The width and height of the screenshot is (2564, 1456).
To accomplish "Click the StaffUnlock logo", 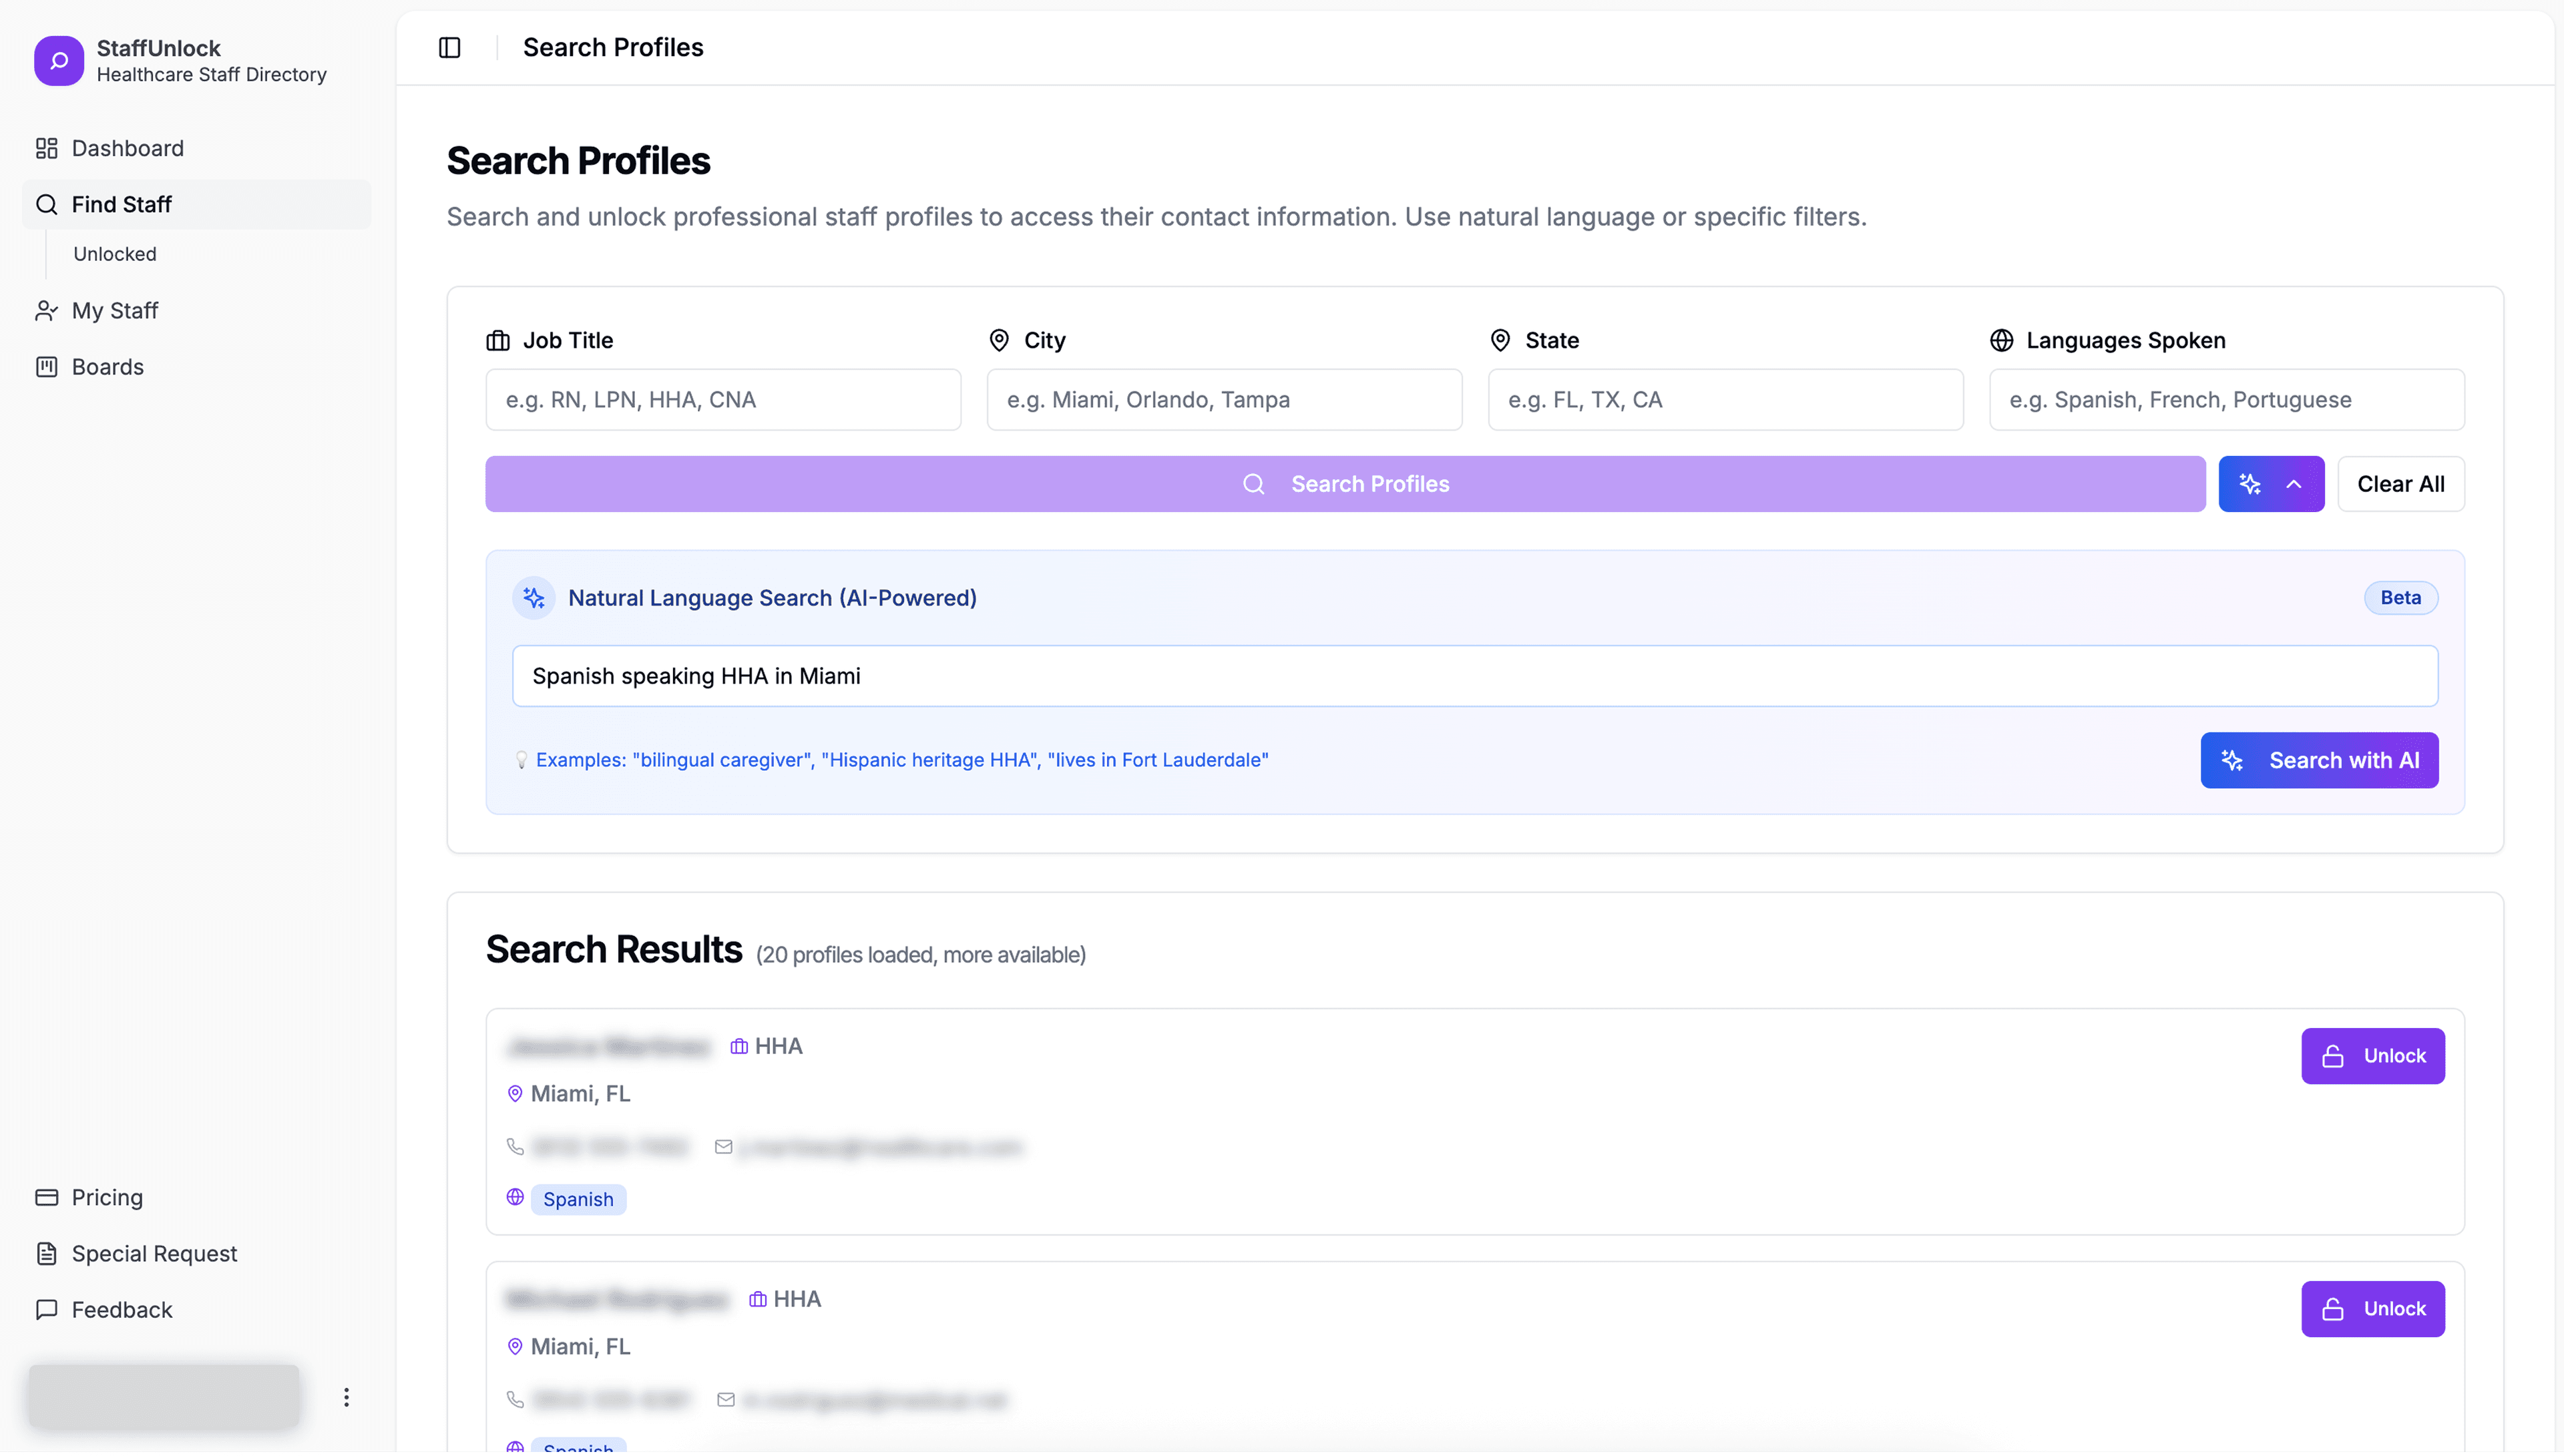I will (58, 60).
